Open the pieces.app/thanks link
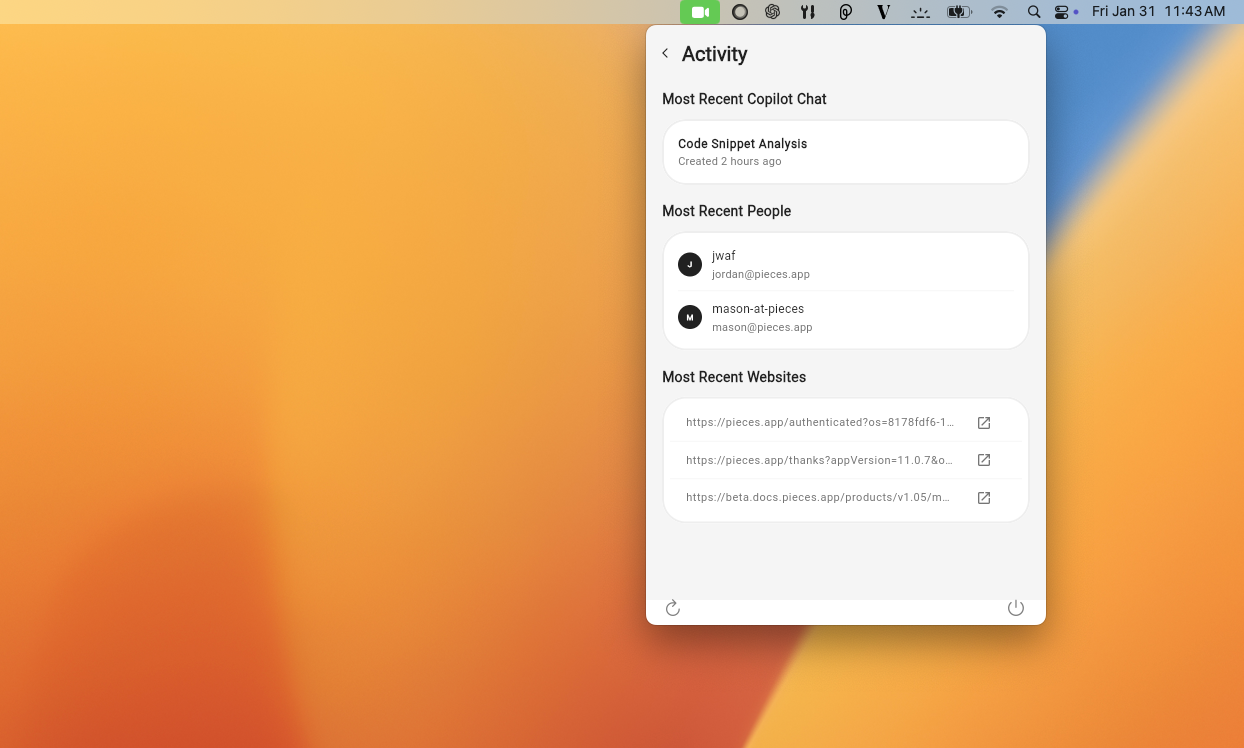 (820, 460)
